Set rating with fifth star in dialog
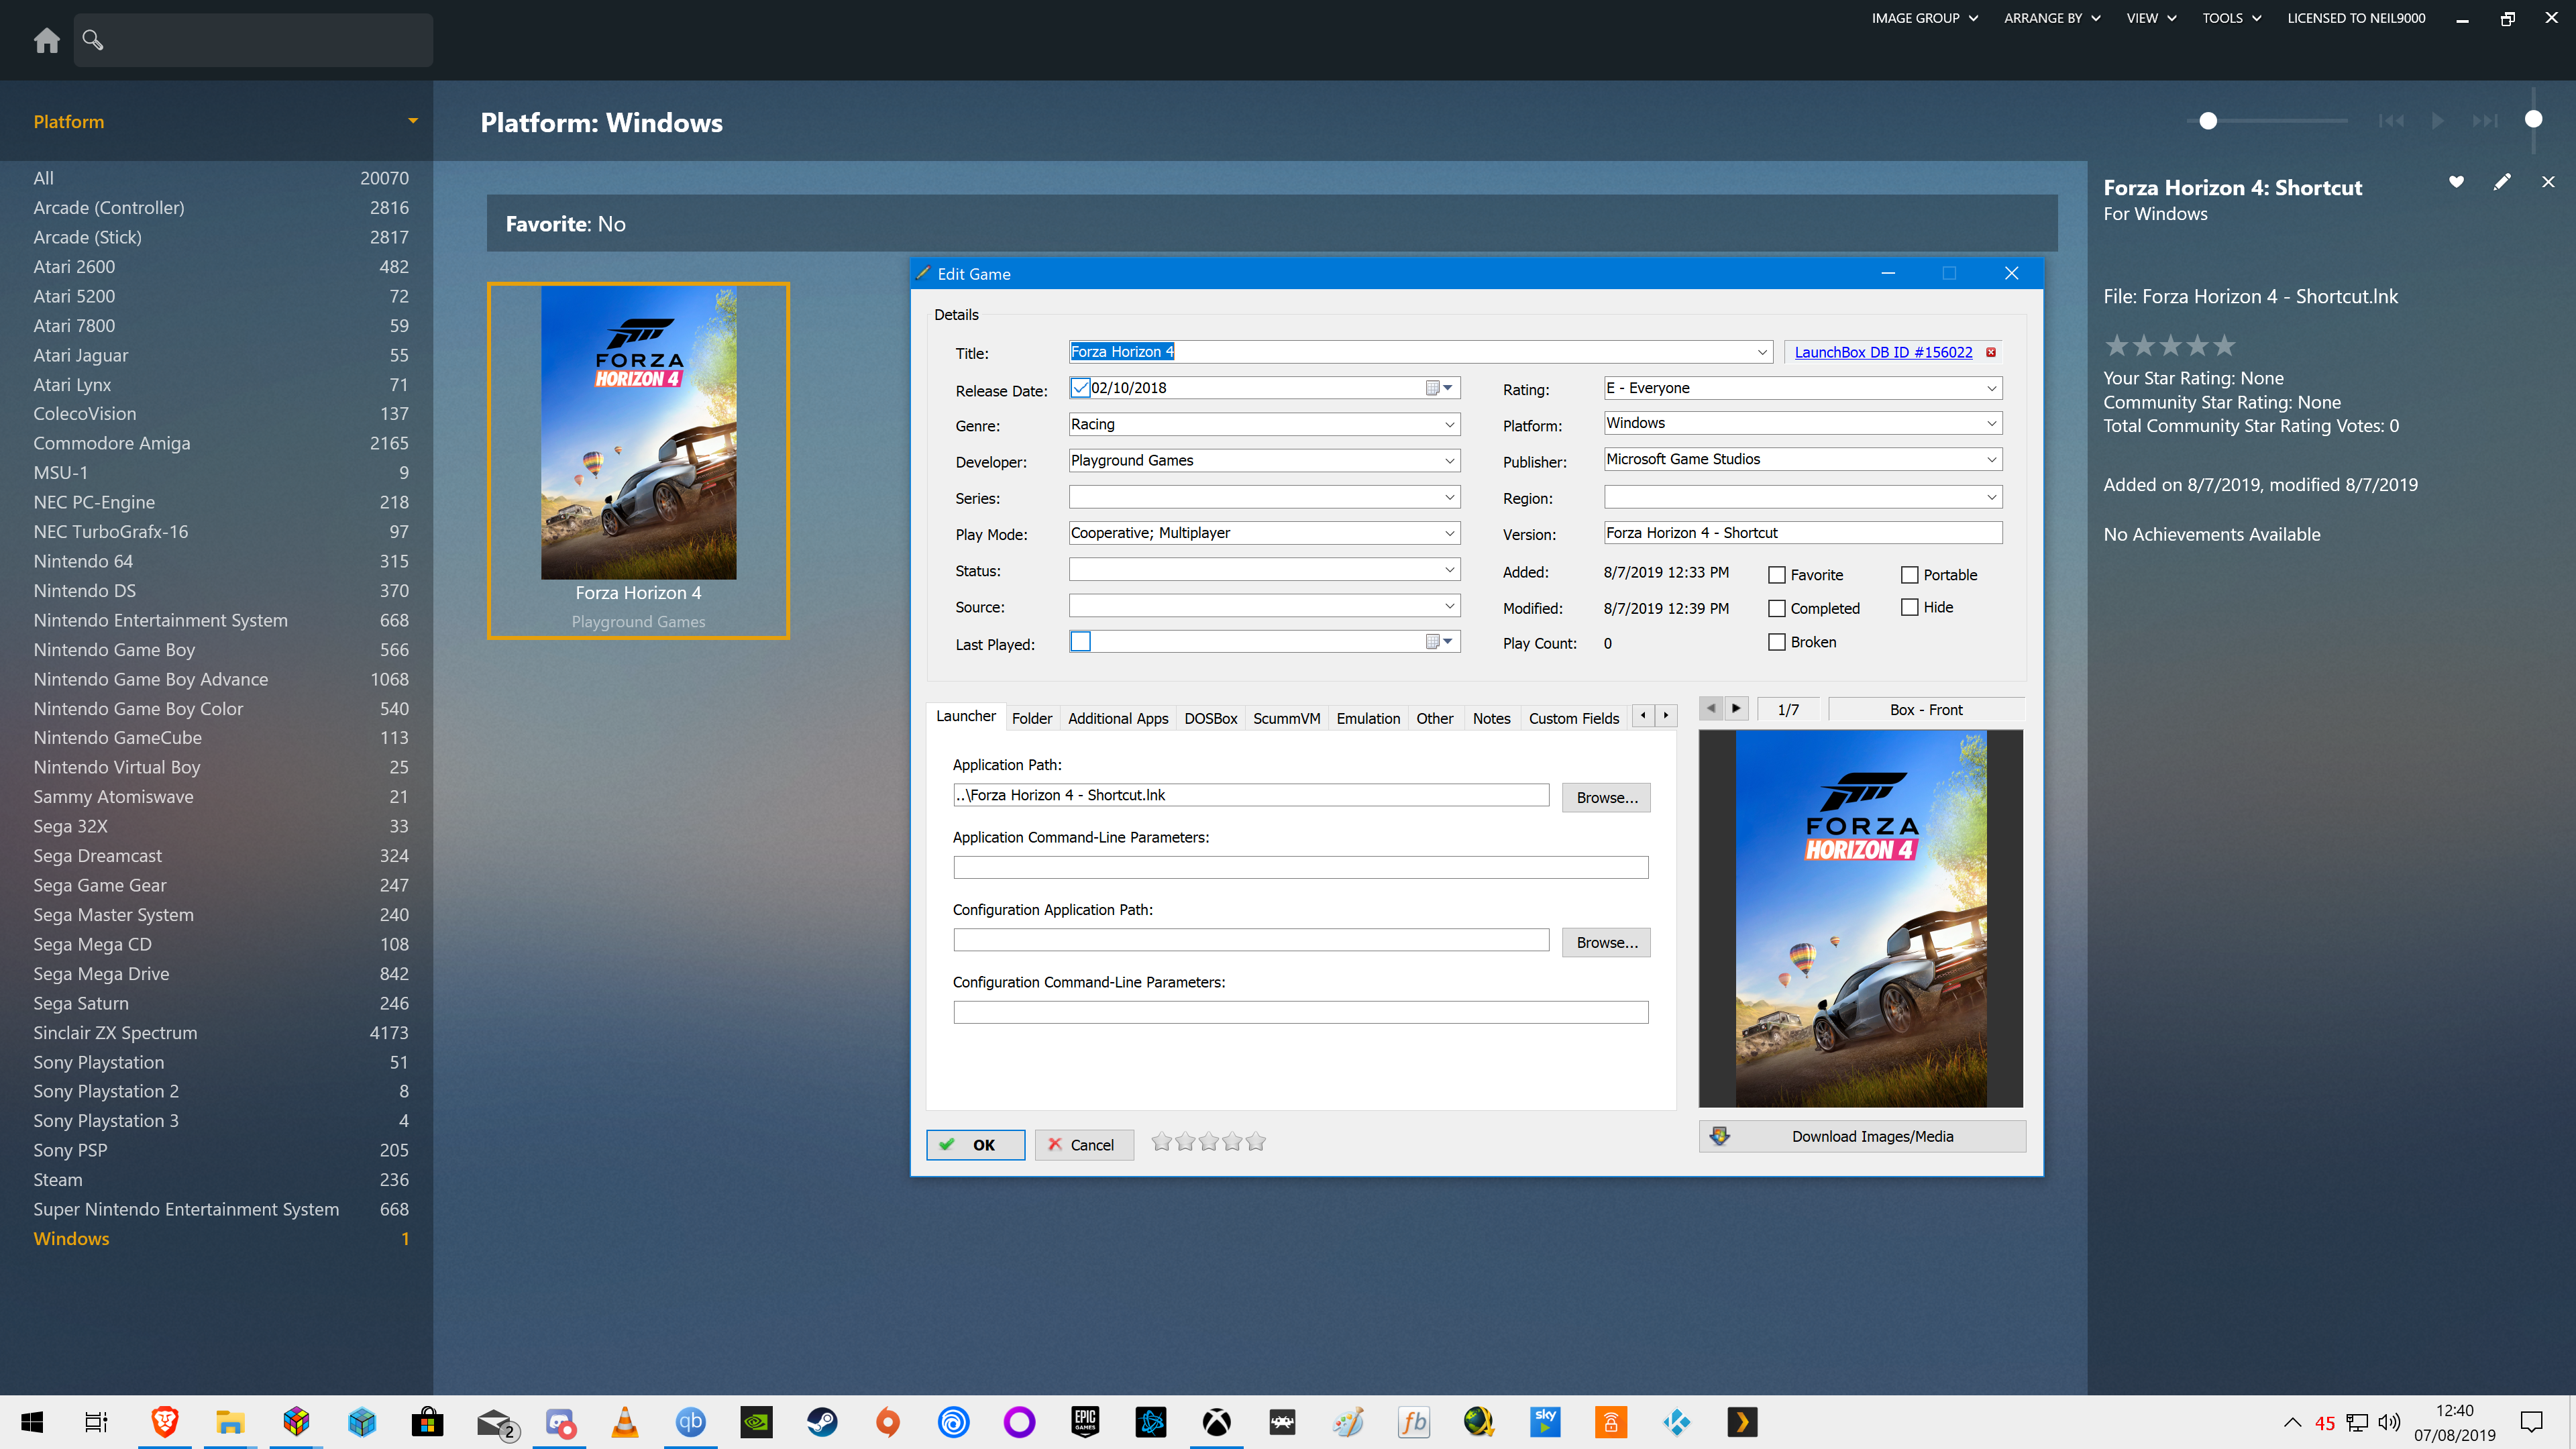Image resolution: width=2576 pixels, height=1449 pixels. pos(1256,1141)
